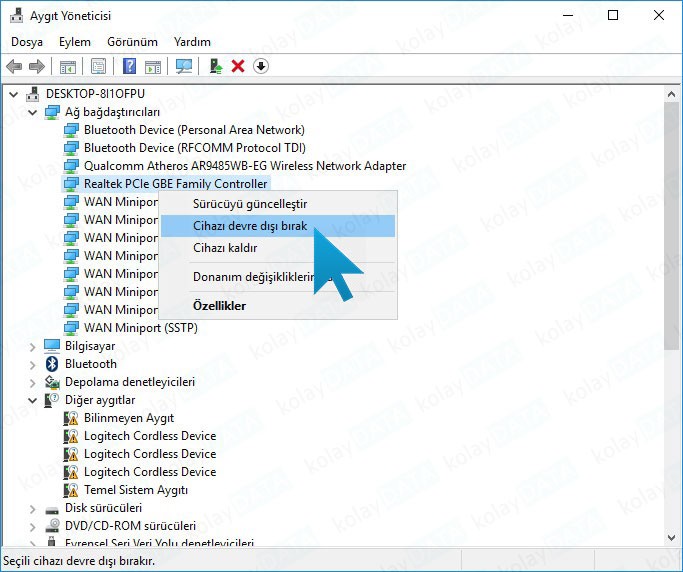Viewport: 683px width, 572px height.
Task: Choose Cihazı kaldır from context menu
Action: (278, 248)
